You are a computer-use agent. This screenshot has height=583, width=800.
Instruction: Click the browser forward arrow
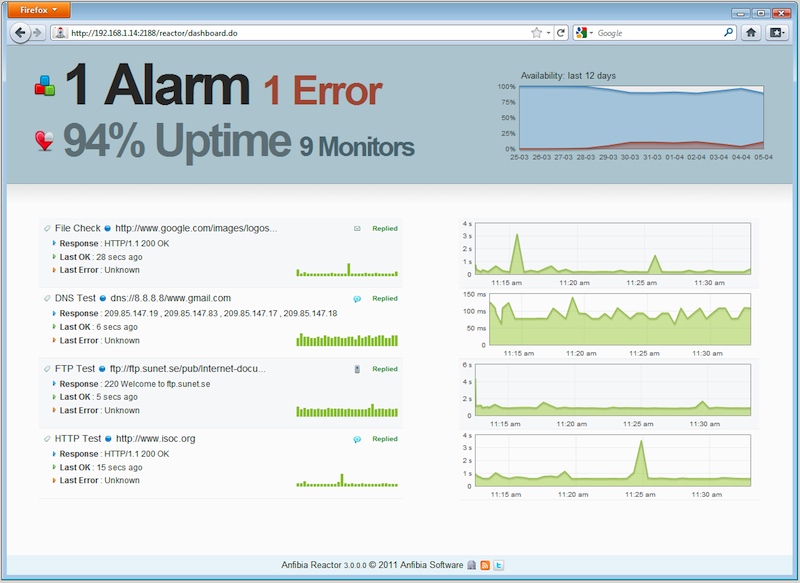[37, 33]
